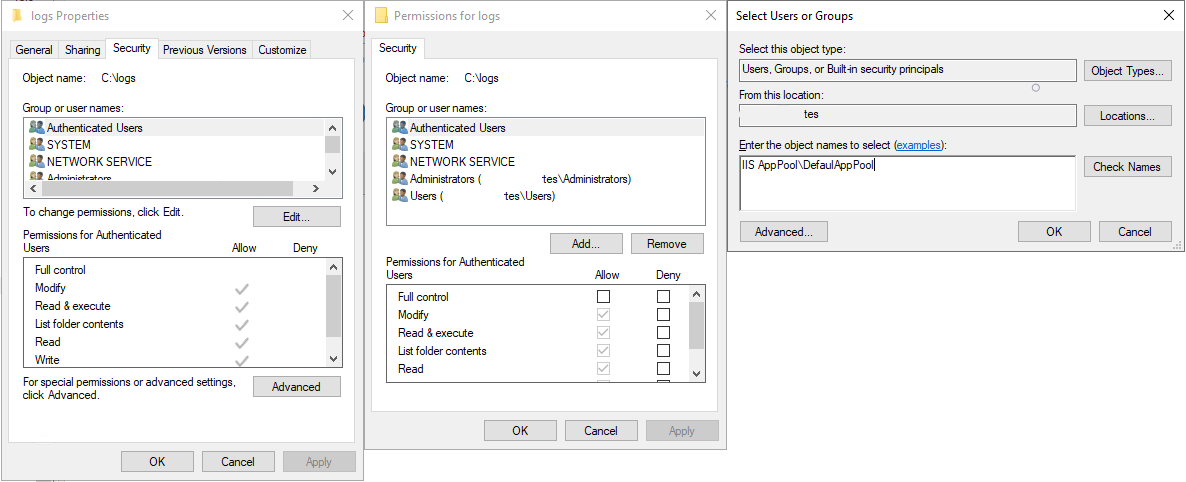Click Add... in Permissions for logs

(x=586, y=244)
